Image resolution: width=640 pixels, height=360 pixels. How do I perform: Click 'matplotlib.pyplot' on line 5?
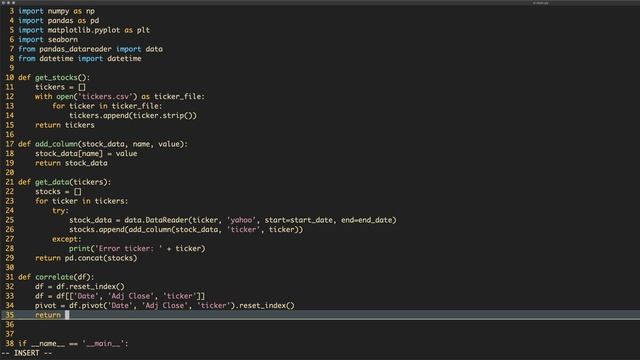click(x=84, y=30)
